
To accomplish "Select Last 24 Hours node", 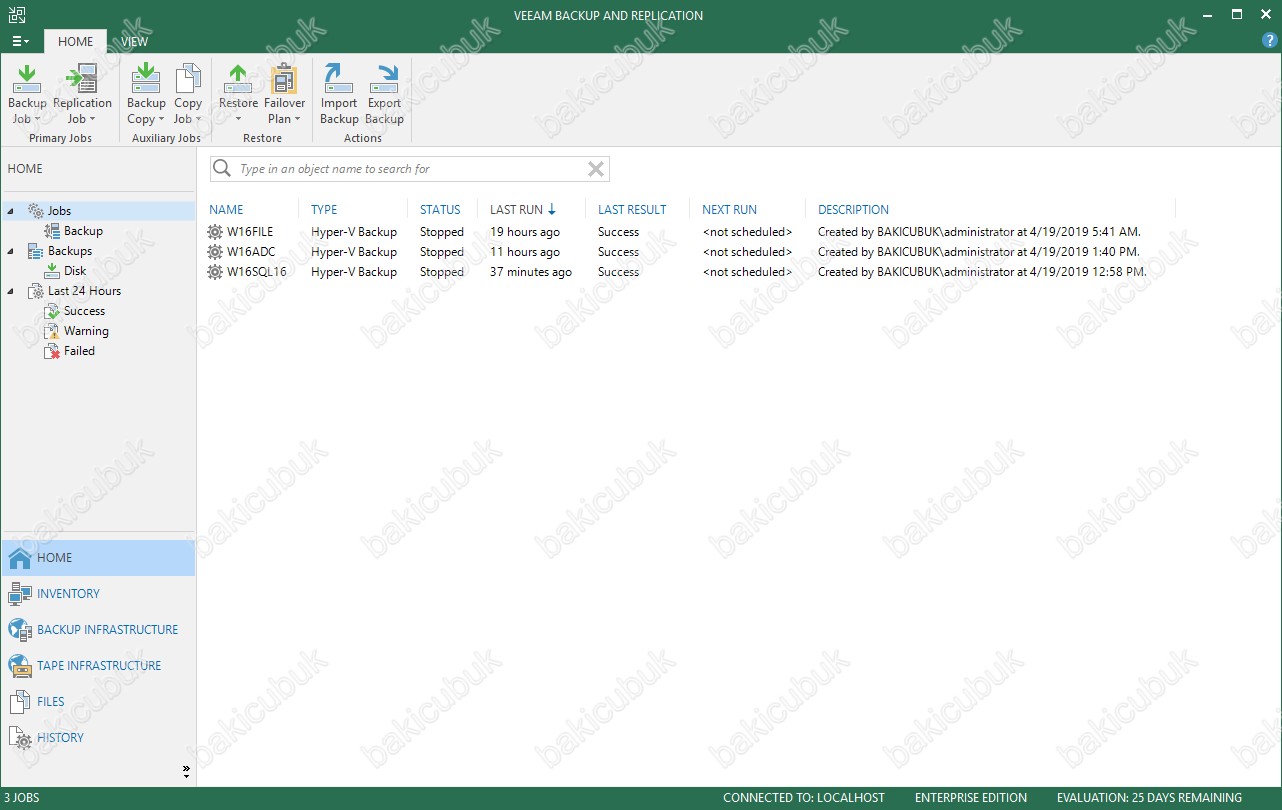I will tap(84, 291).
